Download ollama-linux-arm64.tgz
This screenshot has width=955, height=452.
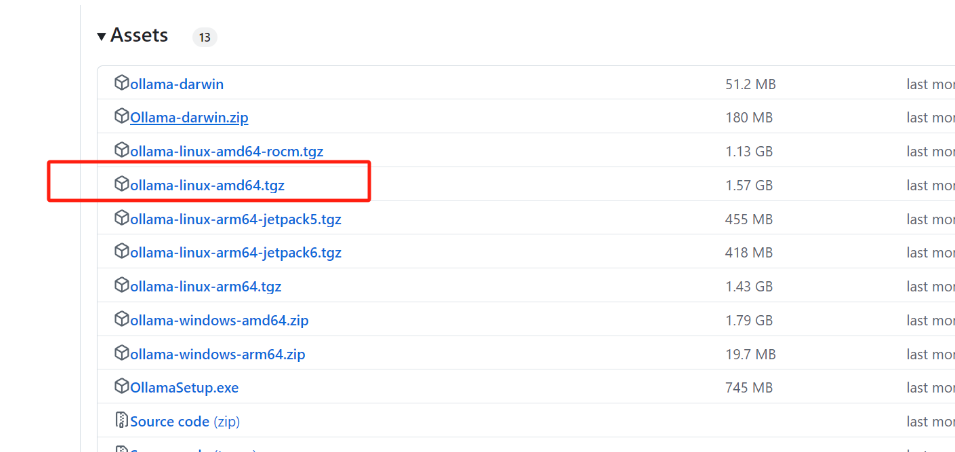[x=206, y=286]
